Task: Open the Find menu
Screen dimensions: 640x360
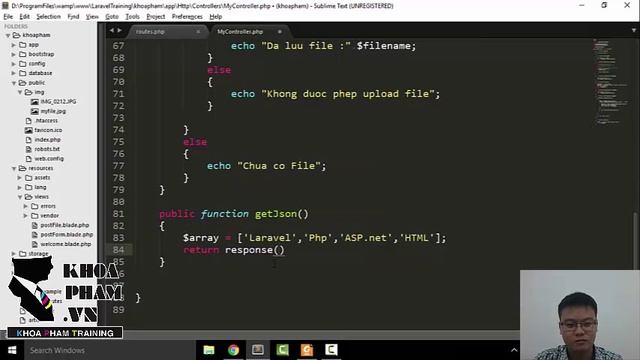Action: (x=73, y=17)
